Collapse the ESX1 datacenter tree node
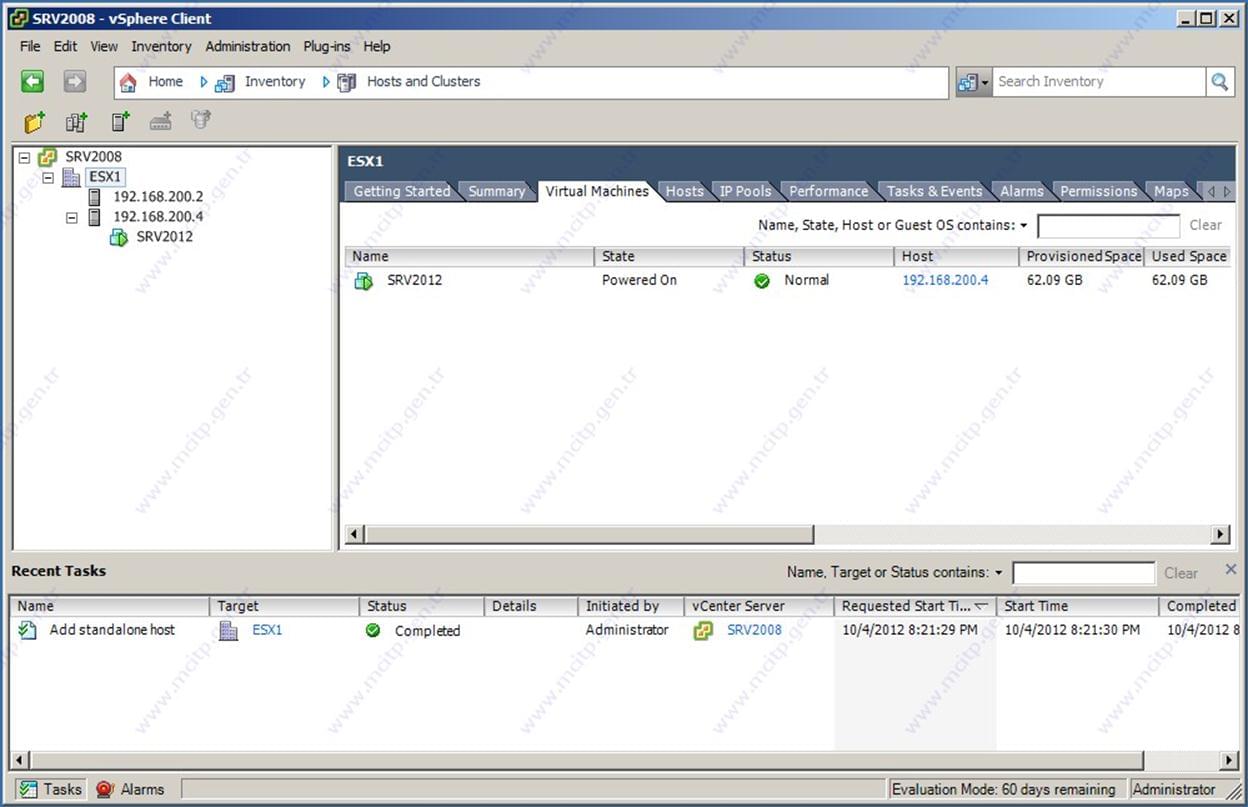Viewport: 1248px width, 807px height. pyautogui.click(x=47, y=178)
